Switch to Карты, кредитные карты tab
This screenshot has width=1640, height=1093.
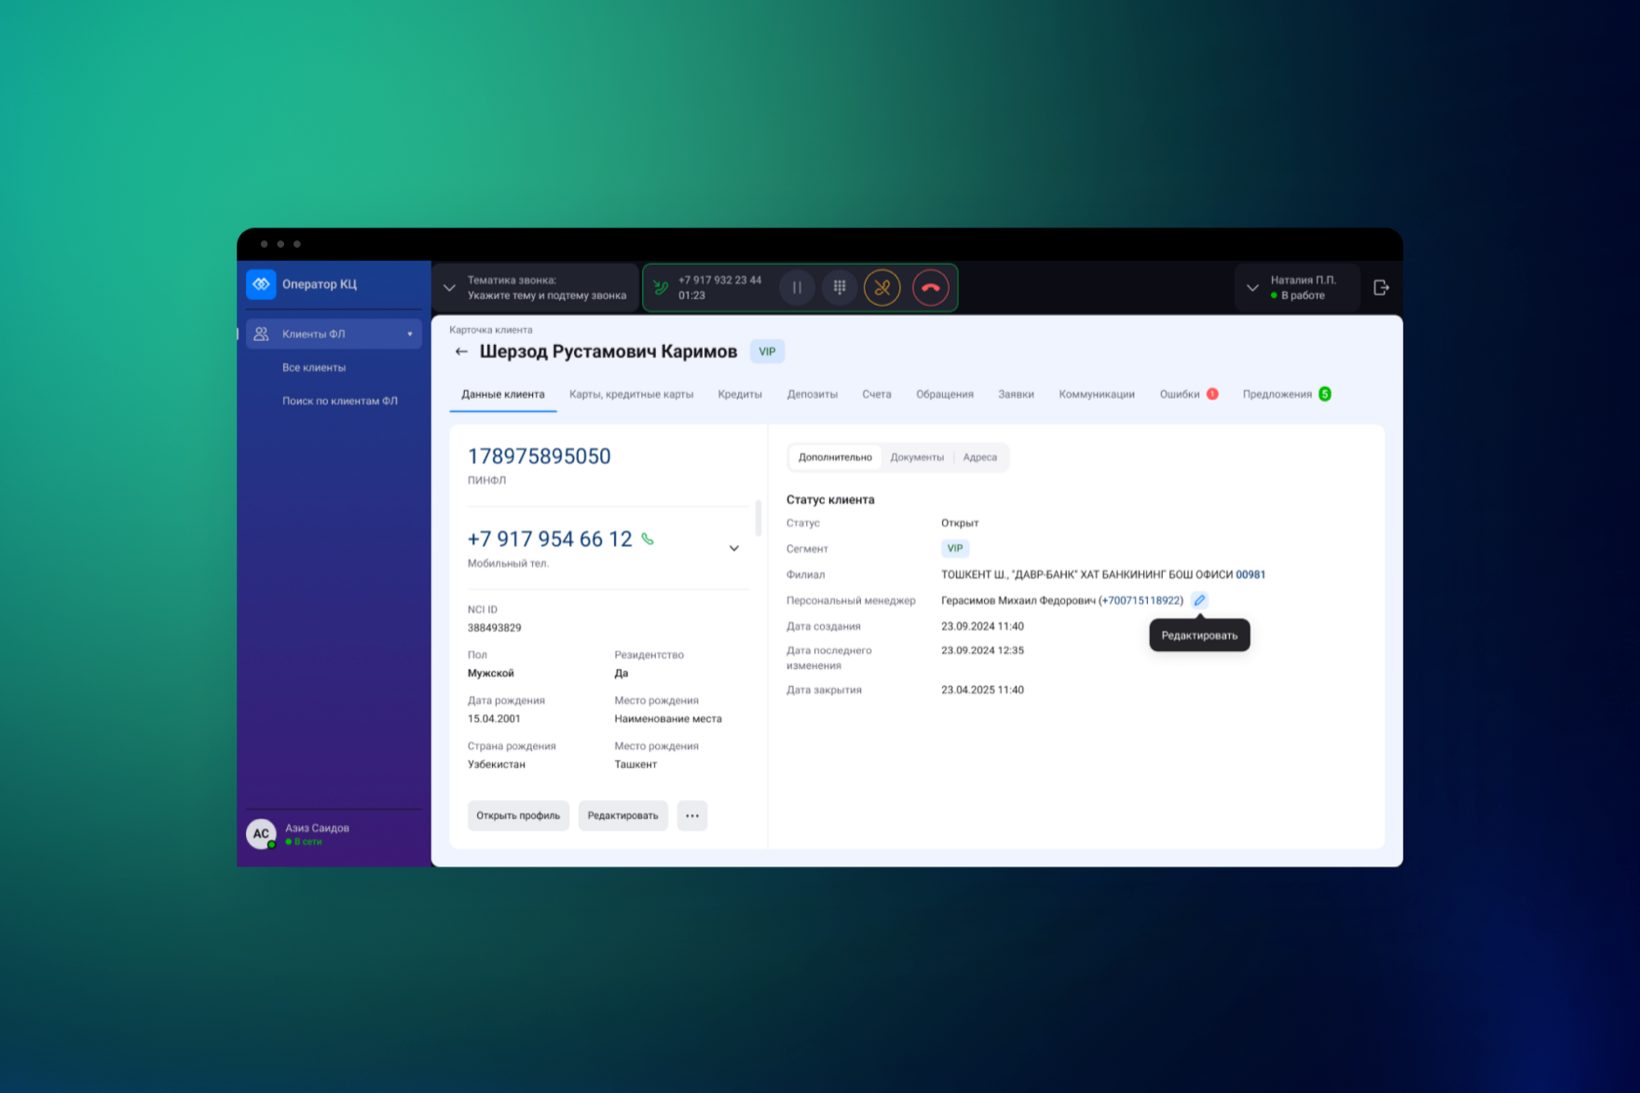(x=631, y=394)
